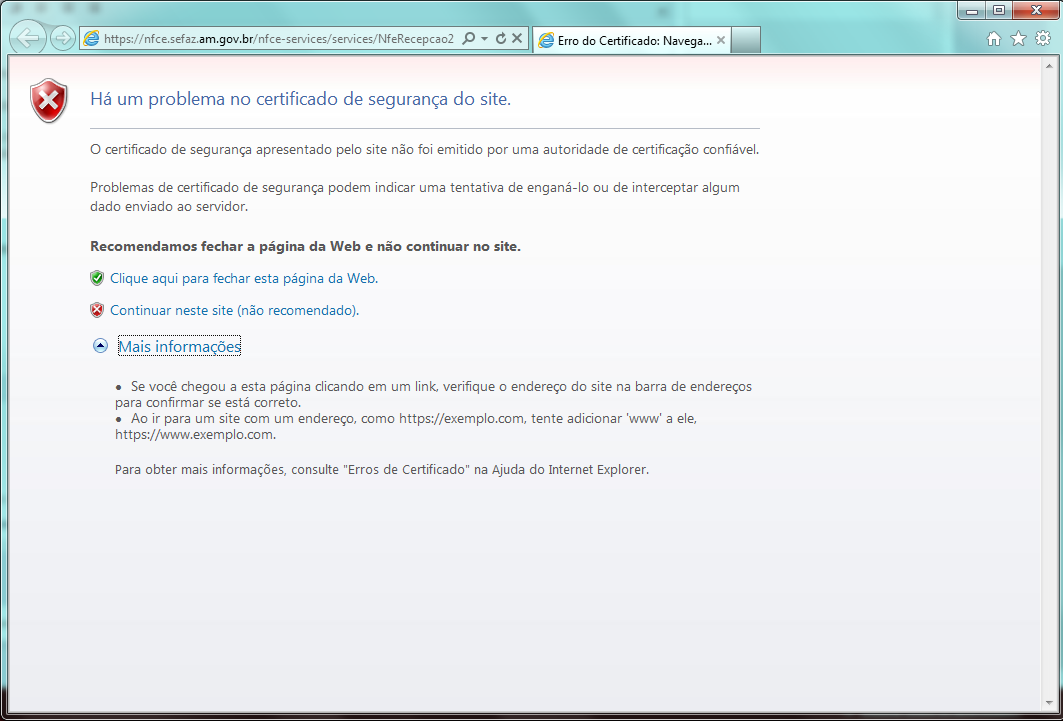This screenshot has width=1063, height=721.
Task: Stop loading with the X in address bar
Action: pos(517,39)
